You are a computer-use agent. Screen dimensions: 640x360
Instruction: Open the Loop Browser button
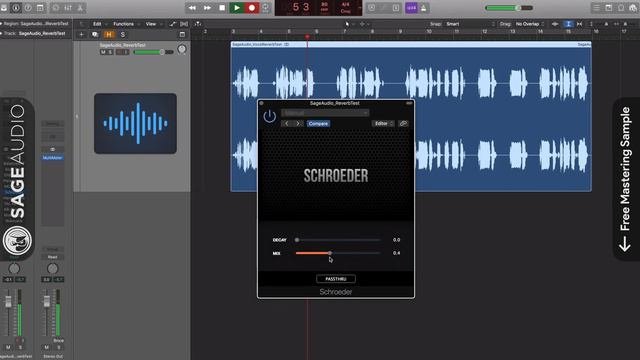pos(621,8)
